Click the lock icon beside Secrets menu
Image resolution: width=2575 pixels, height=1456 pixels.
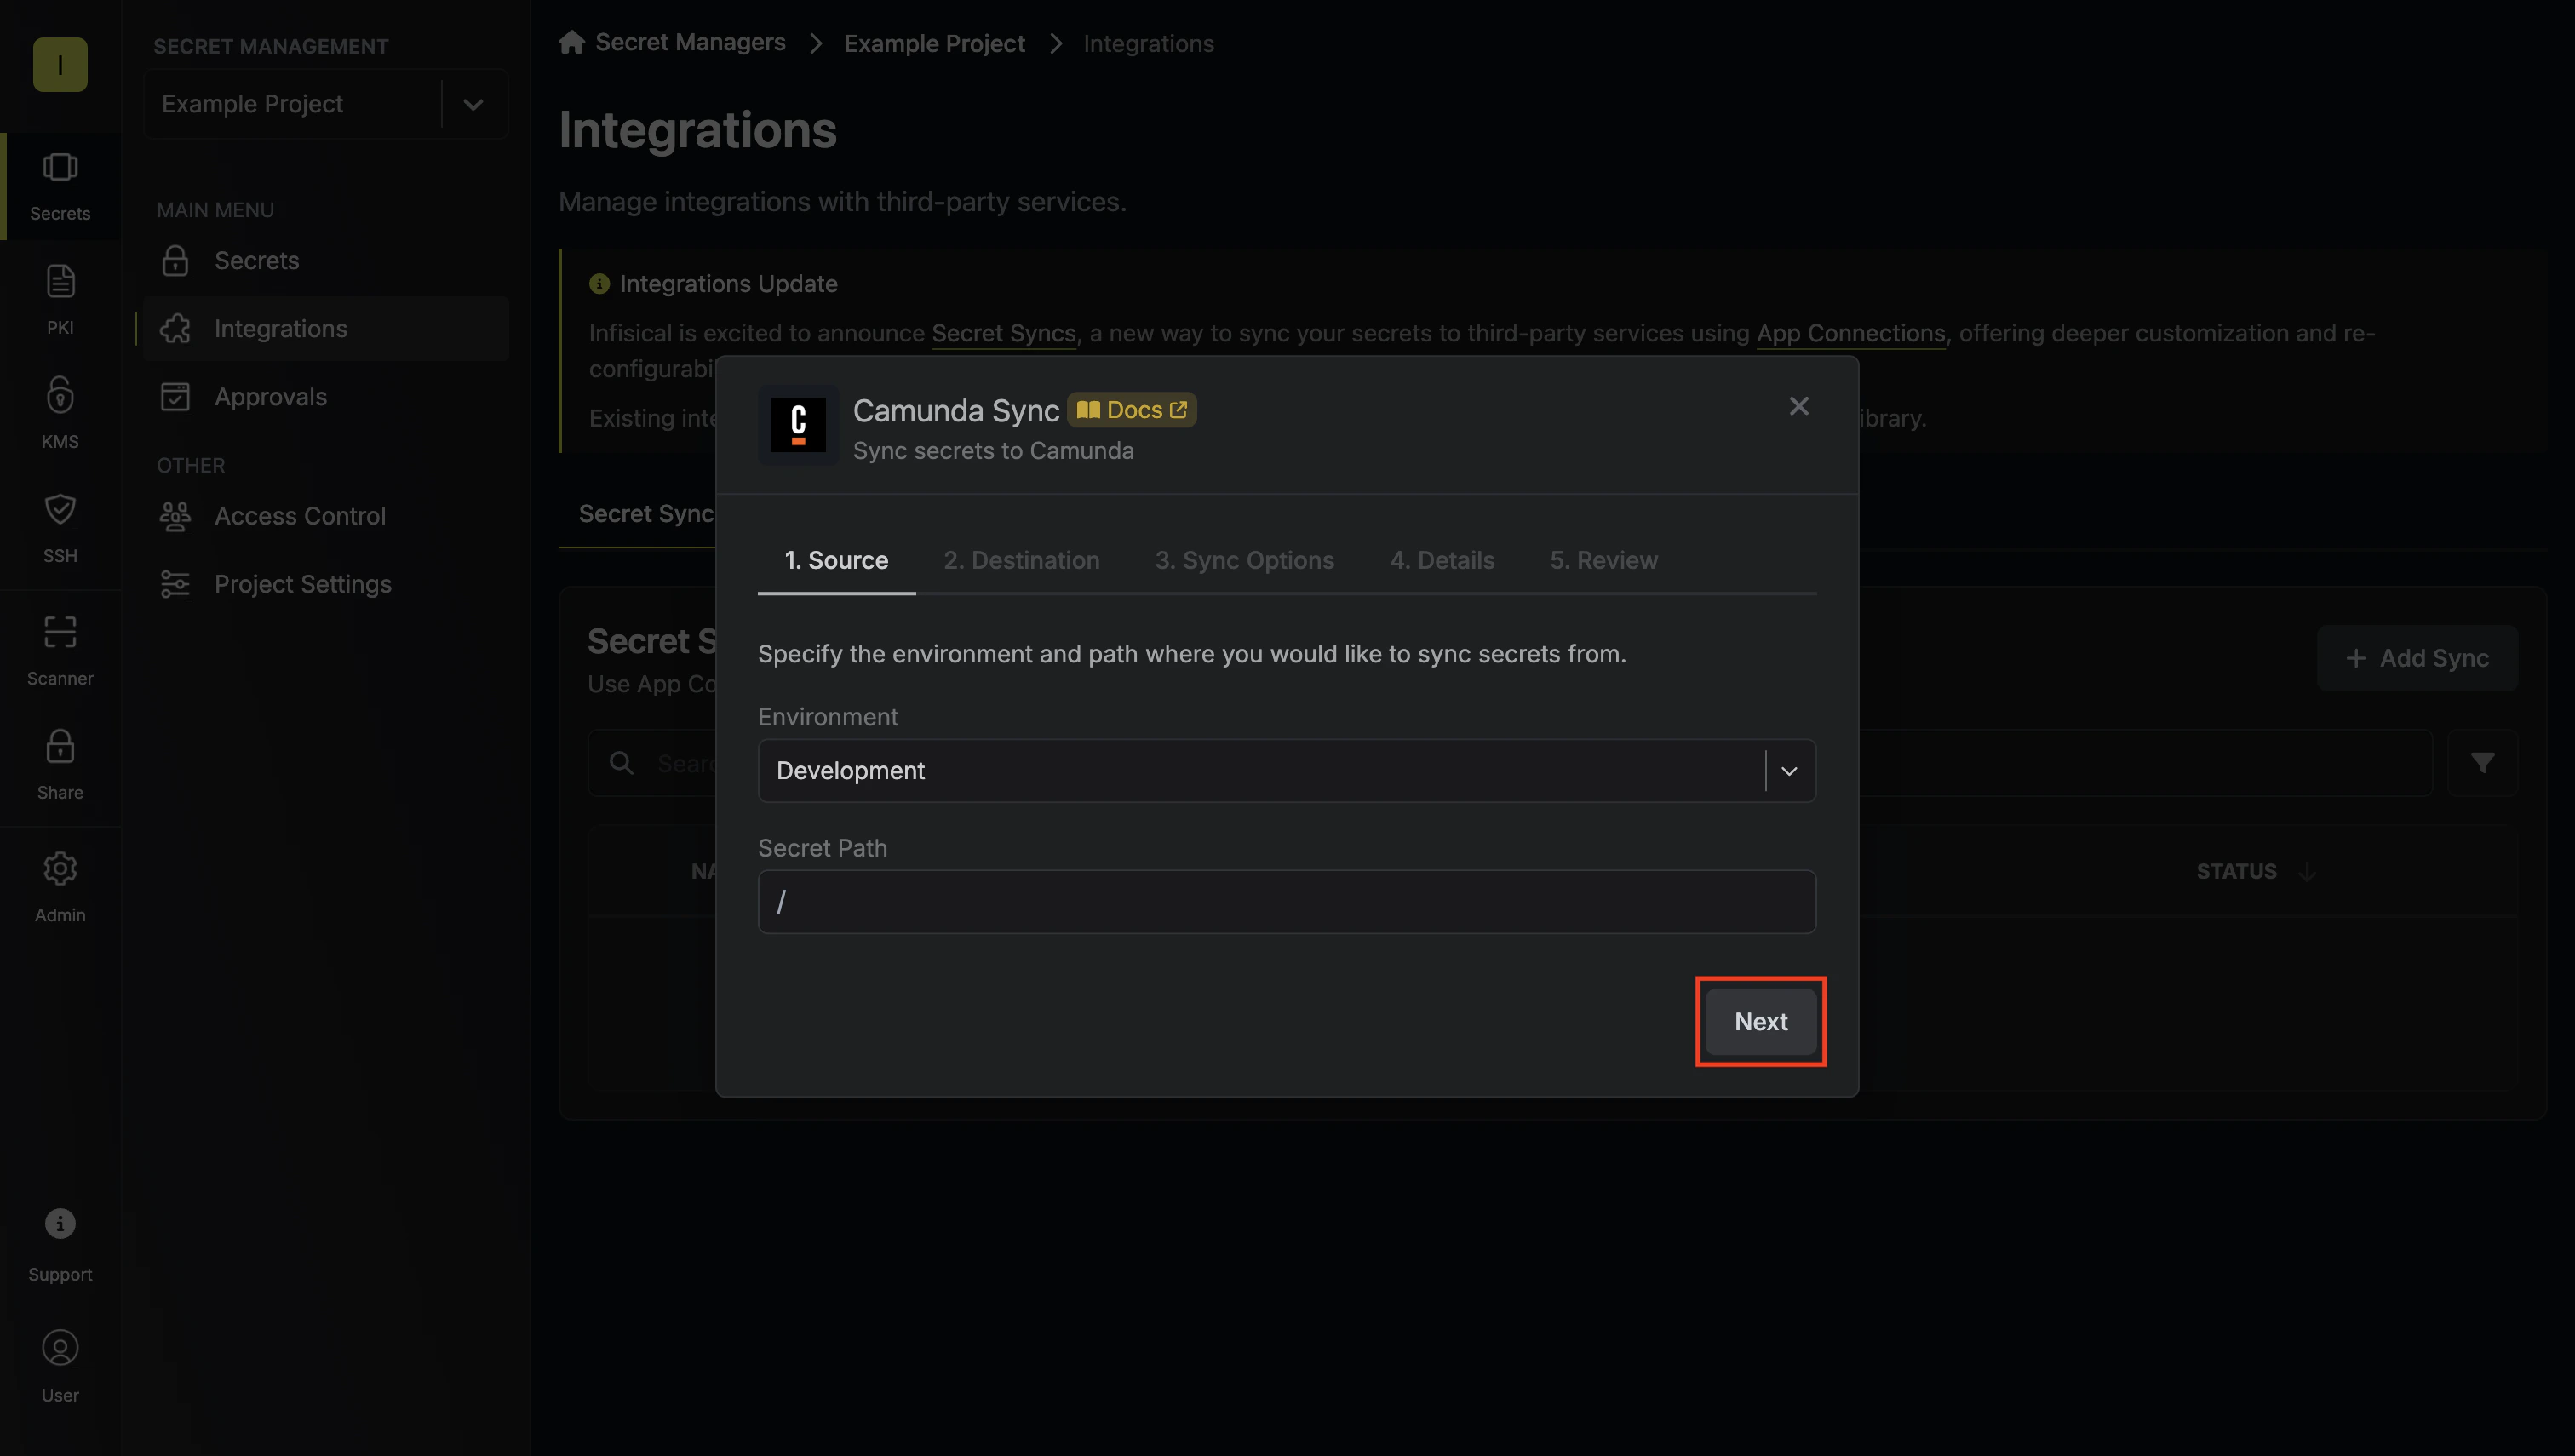[175, 261]
